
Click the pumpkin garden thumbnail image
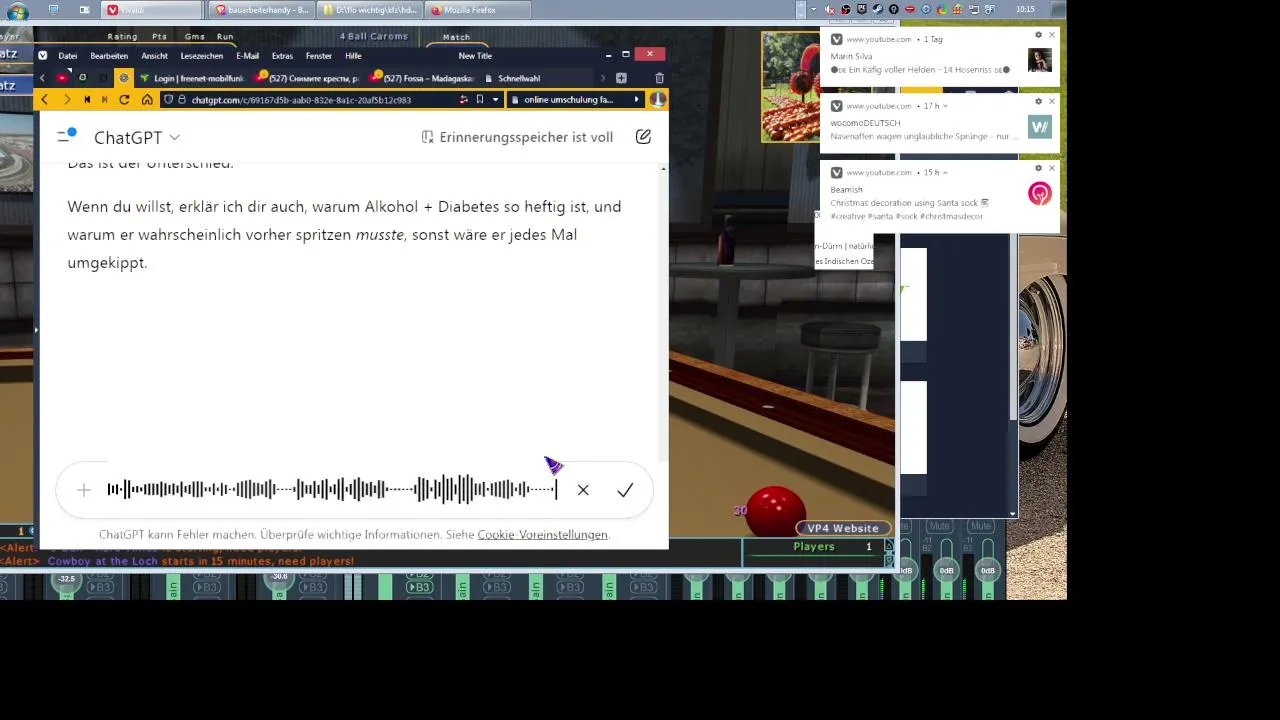(x=789, y=86)
